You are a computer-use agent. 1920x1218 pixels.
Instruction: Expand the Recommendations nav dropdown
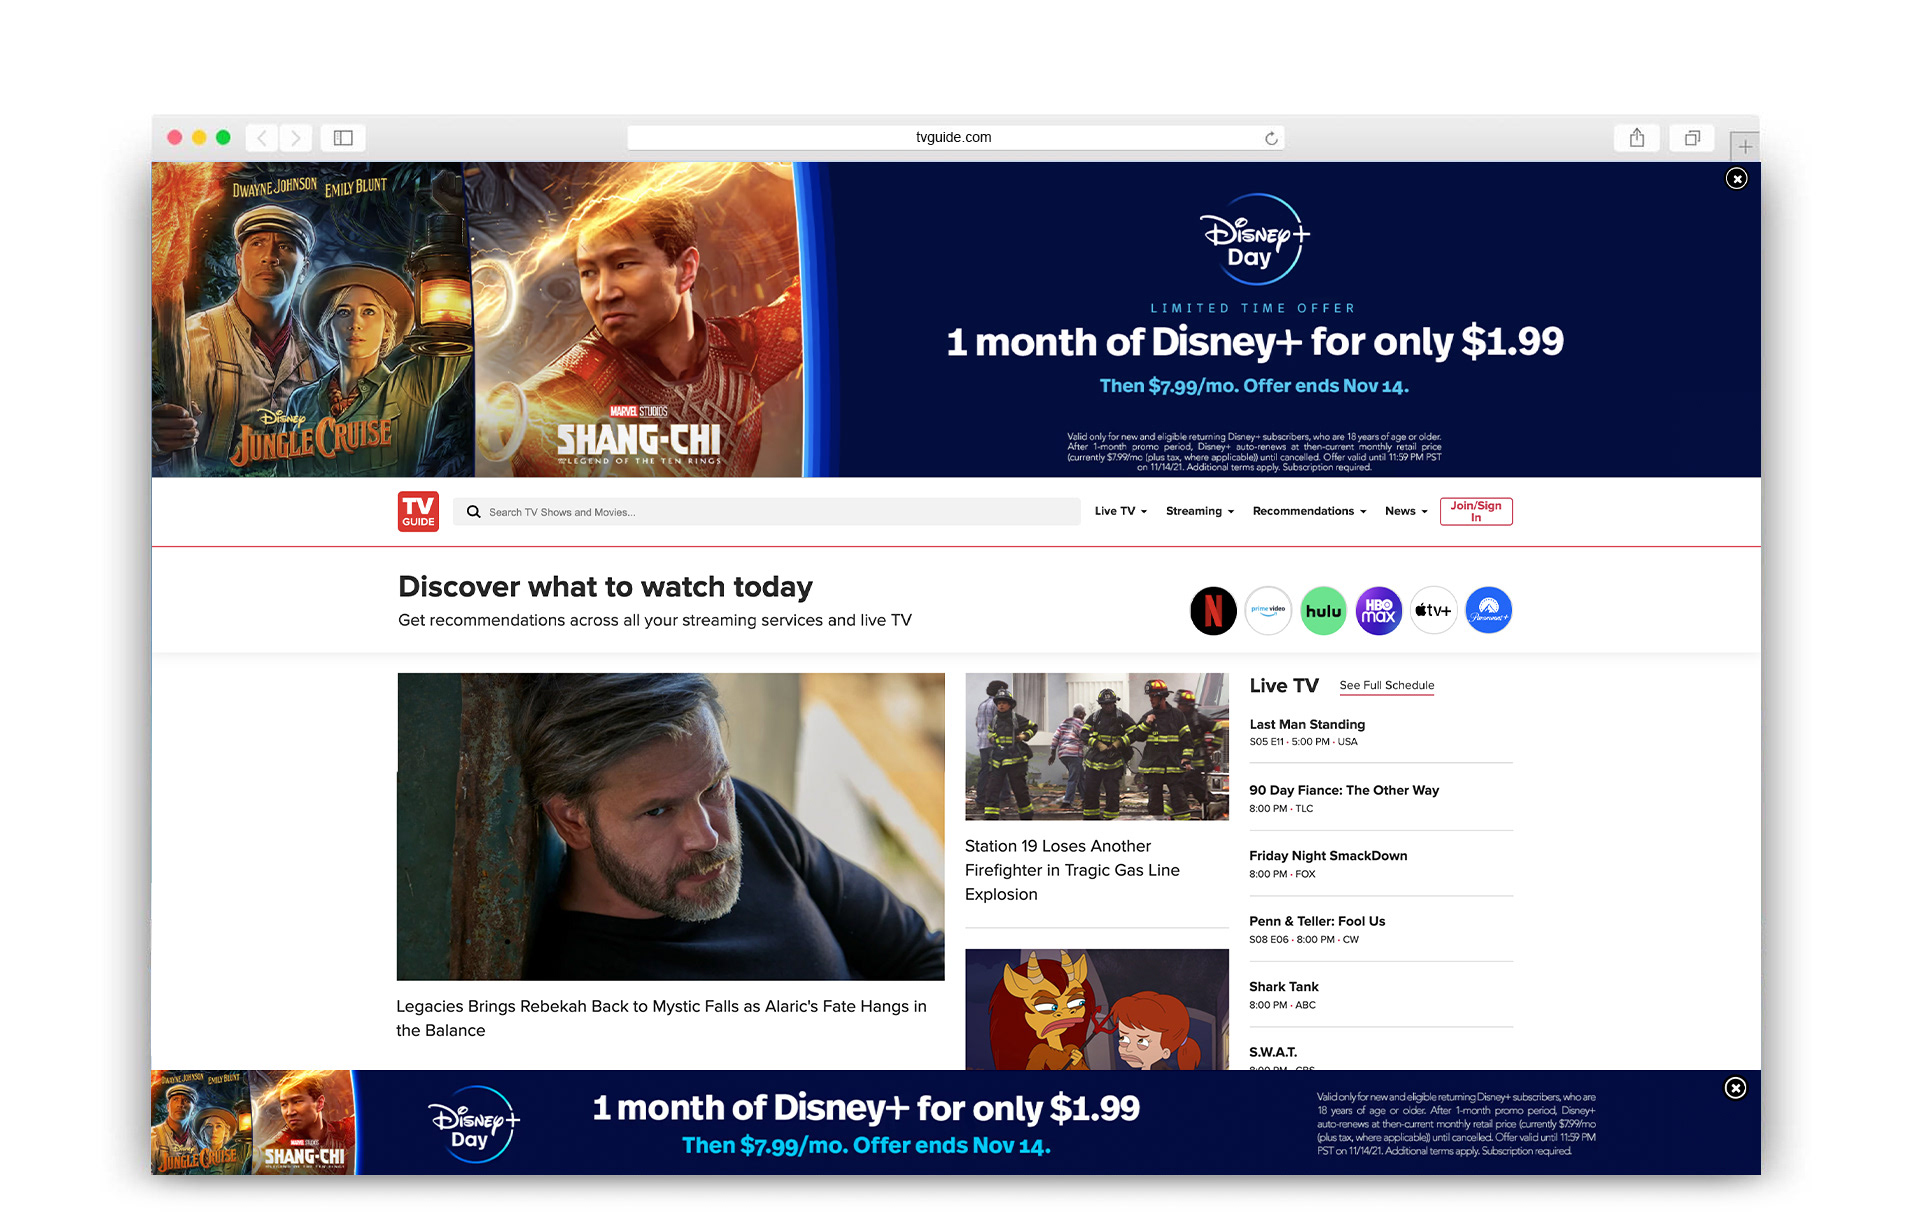(x=1308, y=511)
